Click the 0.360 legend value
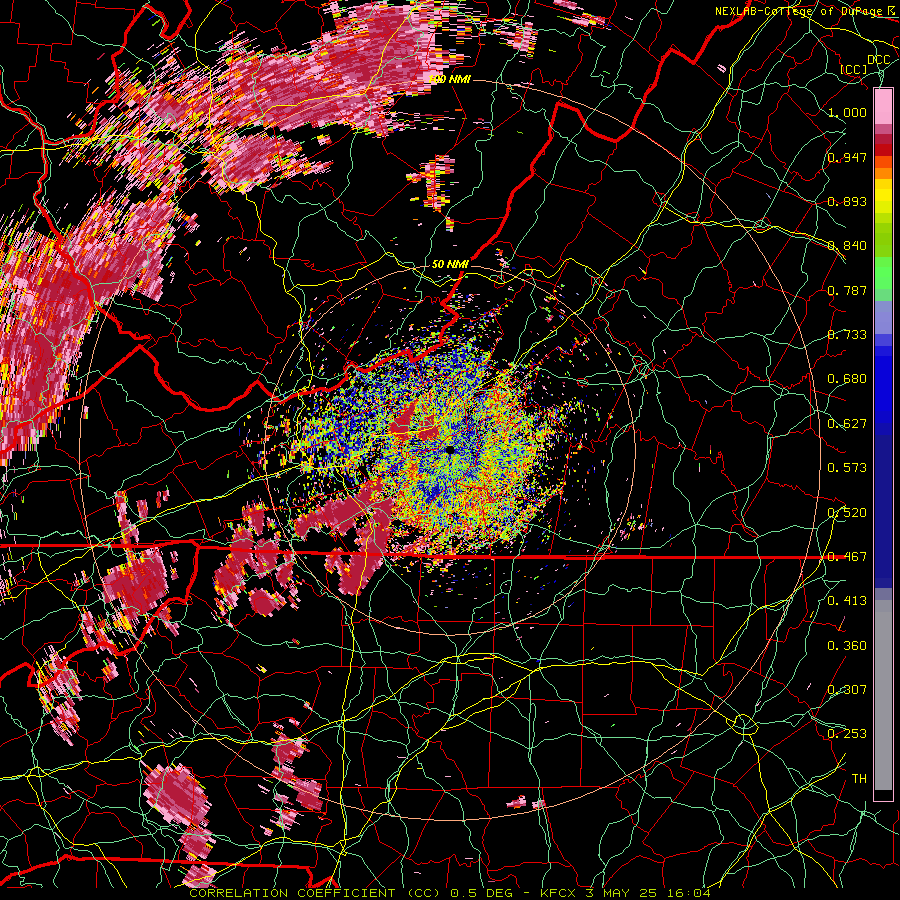900x900 pixels. click(x=847, y=645)
